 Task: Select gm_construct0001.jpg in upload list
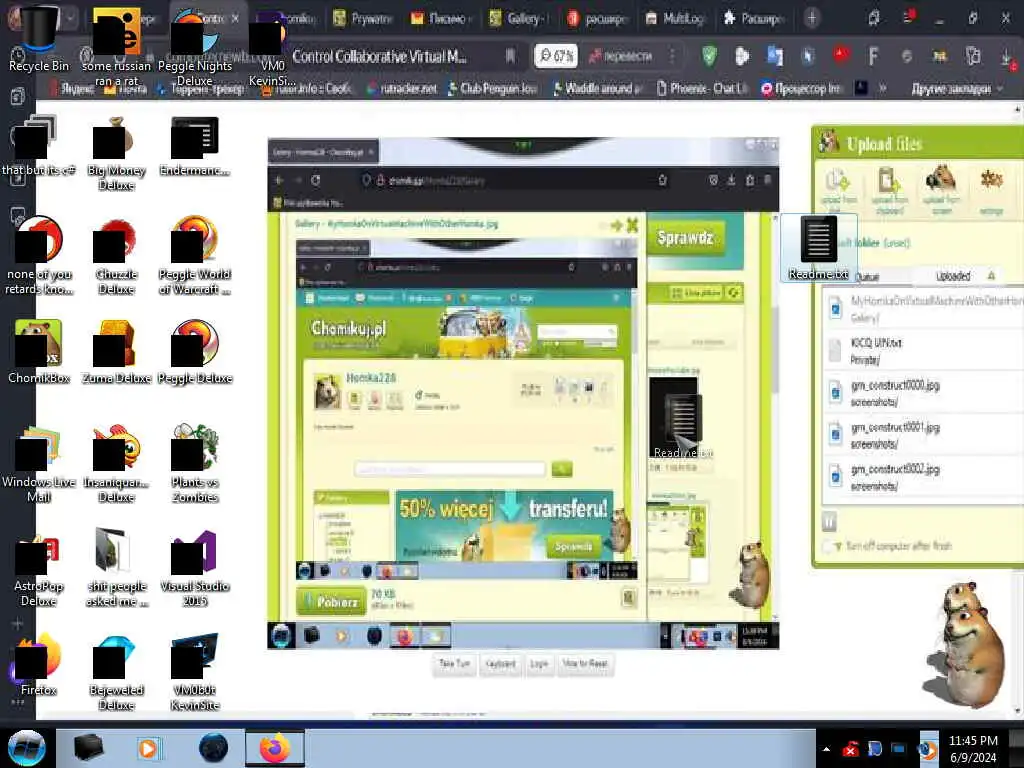(922, 435)
